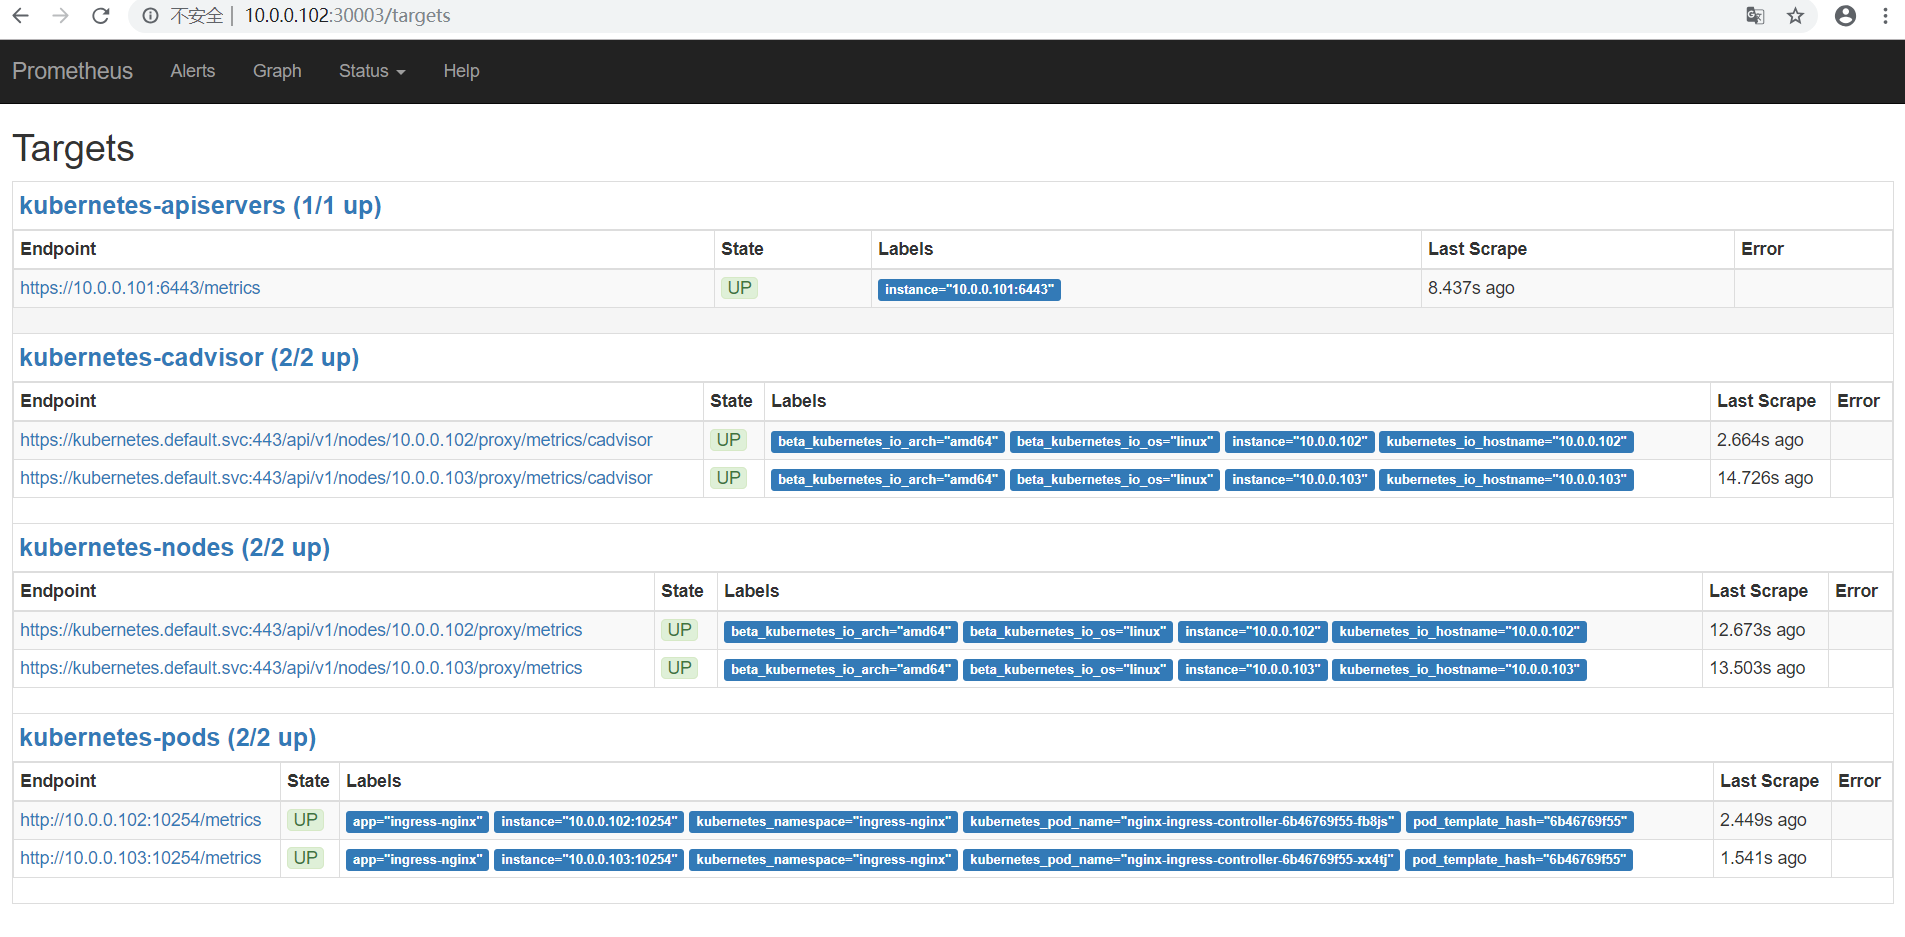
Task: Click the instance="10.0.0.103:10254" label badge
Action: click(589, 859)
